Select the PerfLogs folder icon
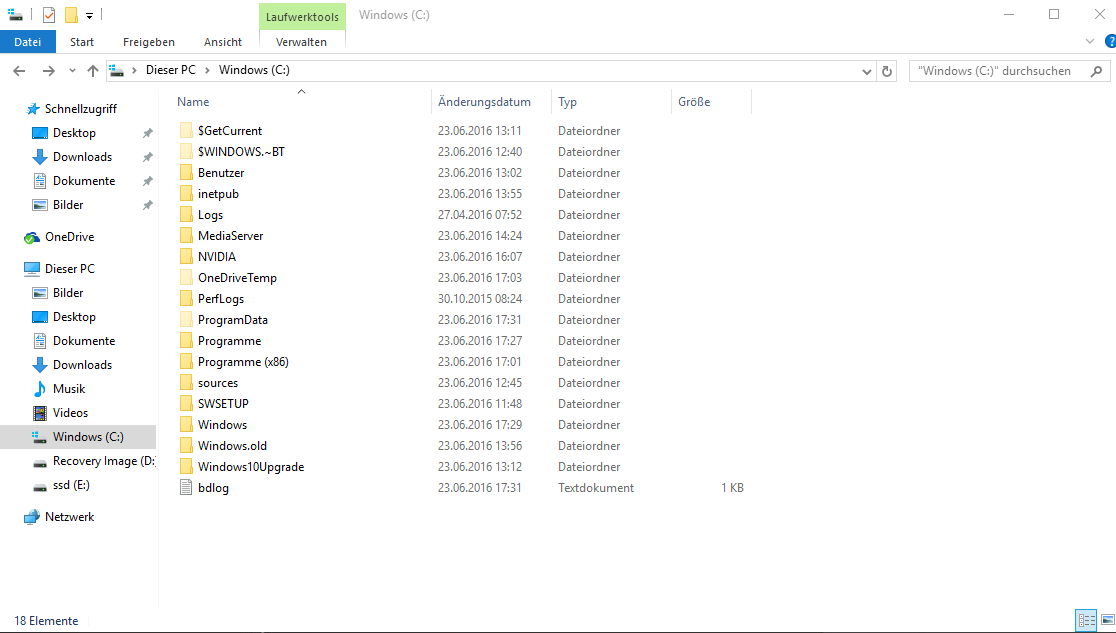 point(186,298)
